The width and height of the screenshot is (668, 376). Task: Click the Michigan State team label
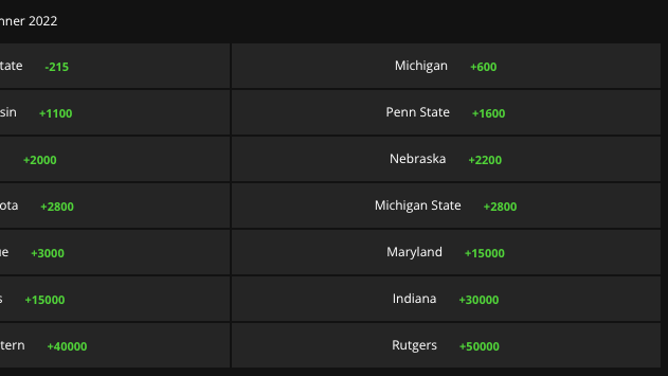(x=418, y=205)
